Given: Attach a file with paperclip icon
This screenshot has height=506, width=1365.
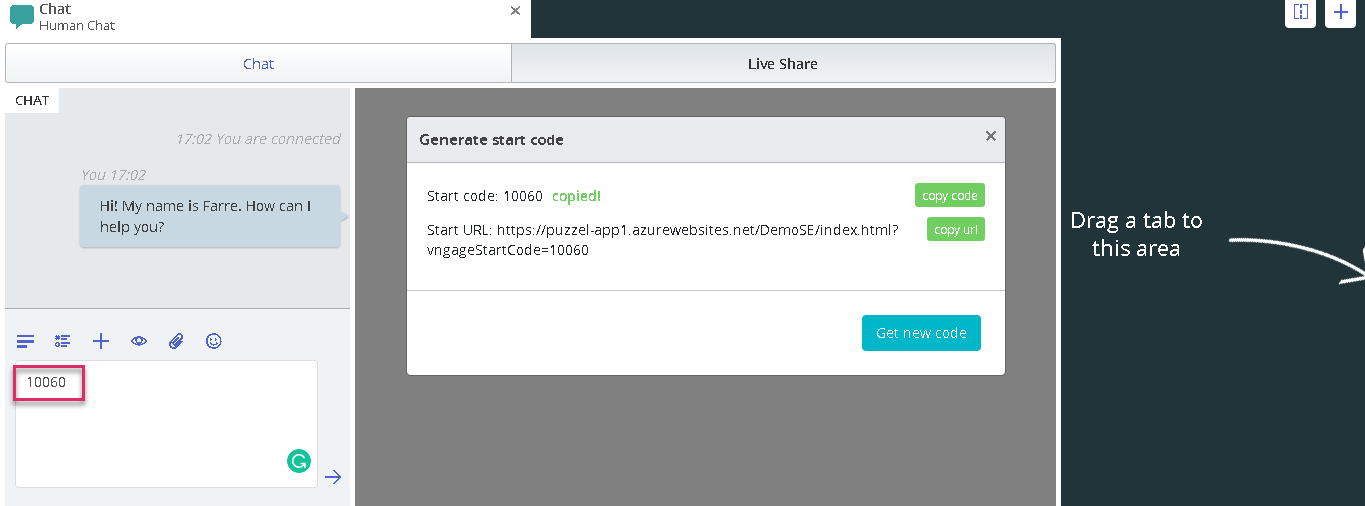Looking at the screenshot, I should click(x=176, y=341).
